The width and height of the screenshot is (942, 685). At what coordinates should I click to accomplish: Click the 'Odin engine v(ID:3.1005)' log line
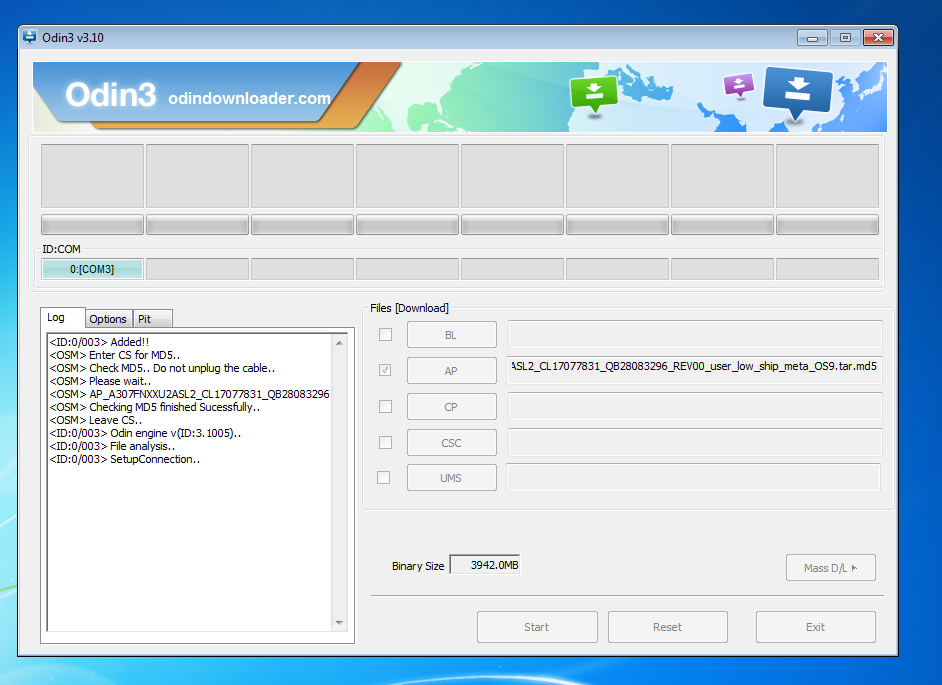[145, 433]
